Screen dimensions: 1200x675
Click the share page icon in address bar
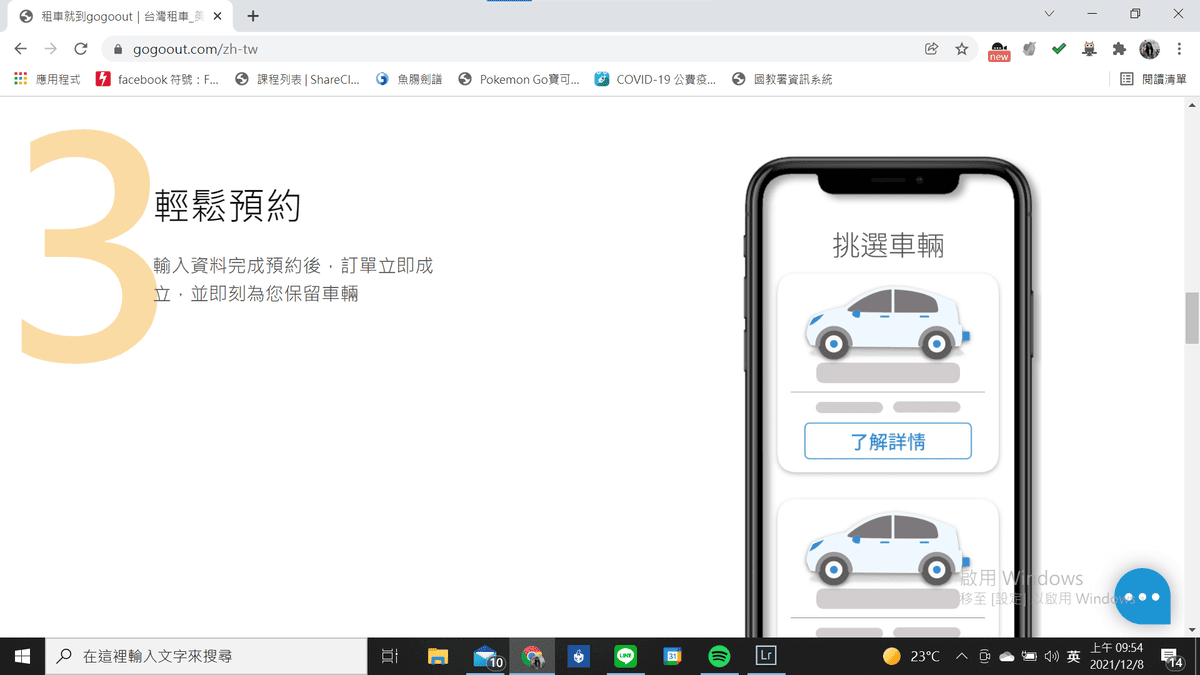(931, 48)
